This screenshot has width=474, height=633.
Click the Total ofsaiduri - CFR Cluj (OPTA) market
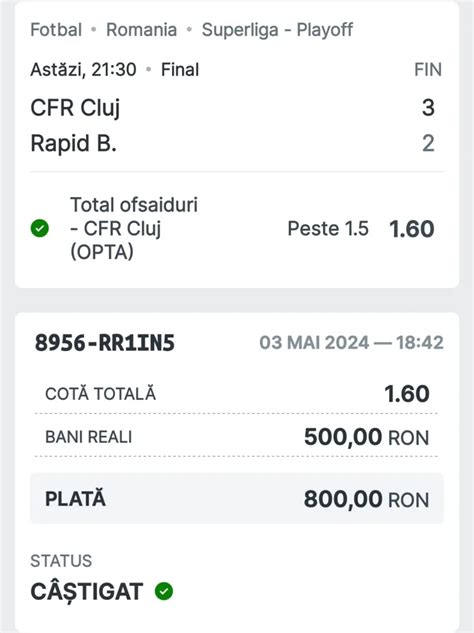[134, 228]
